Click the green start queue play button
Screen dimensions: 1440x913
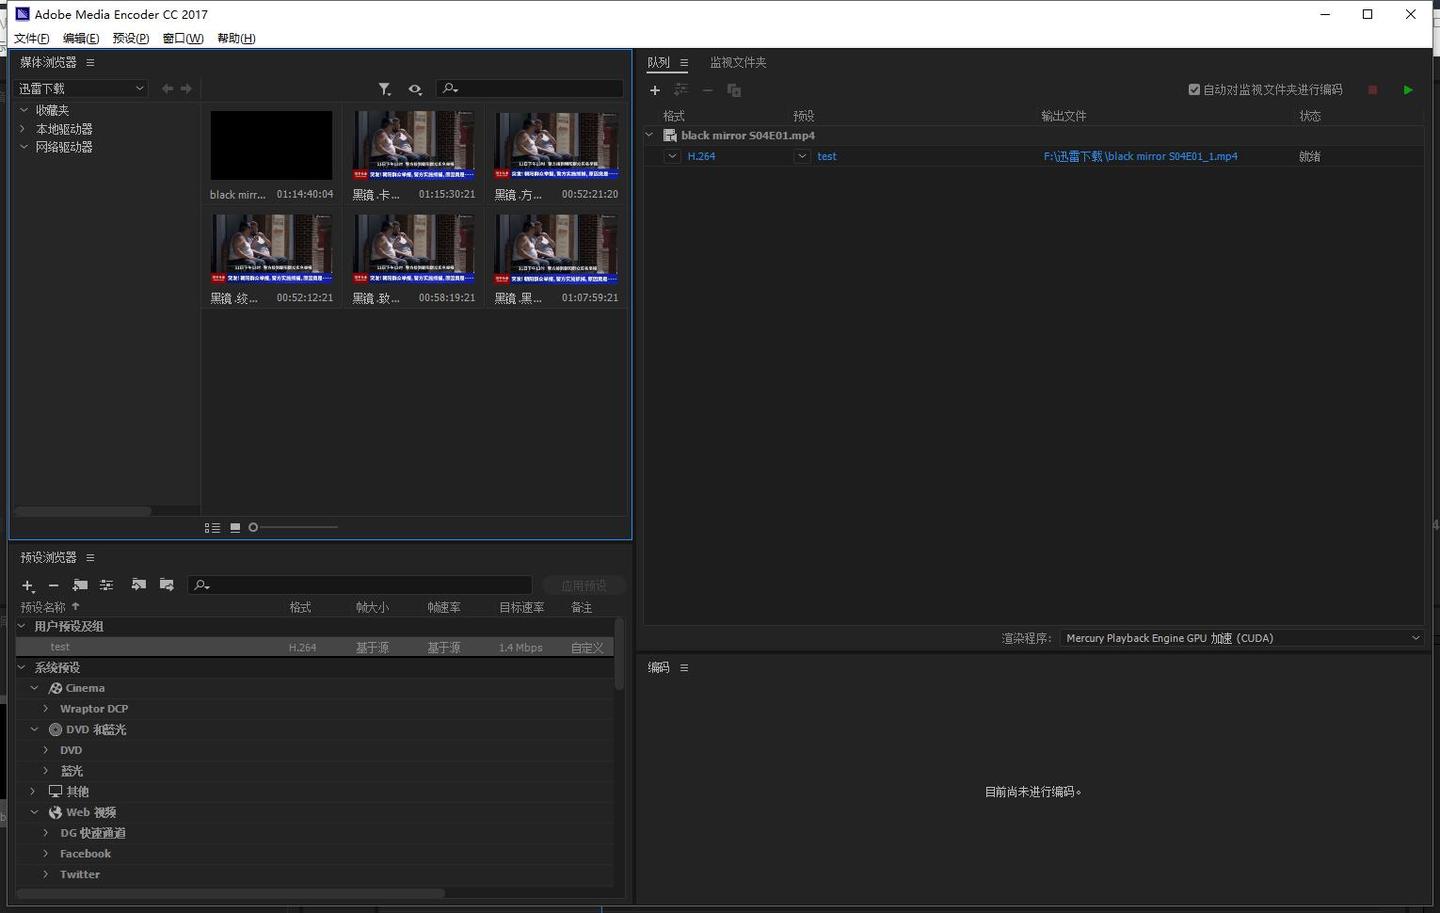click(1408, 90)
